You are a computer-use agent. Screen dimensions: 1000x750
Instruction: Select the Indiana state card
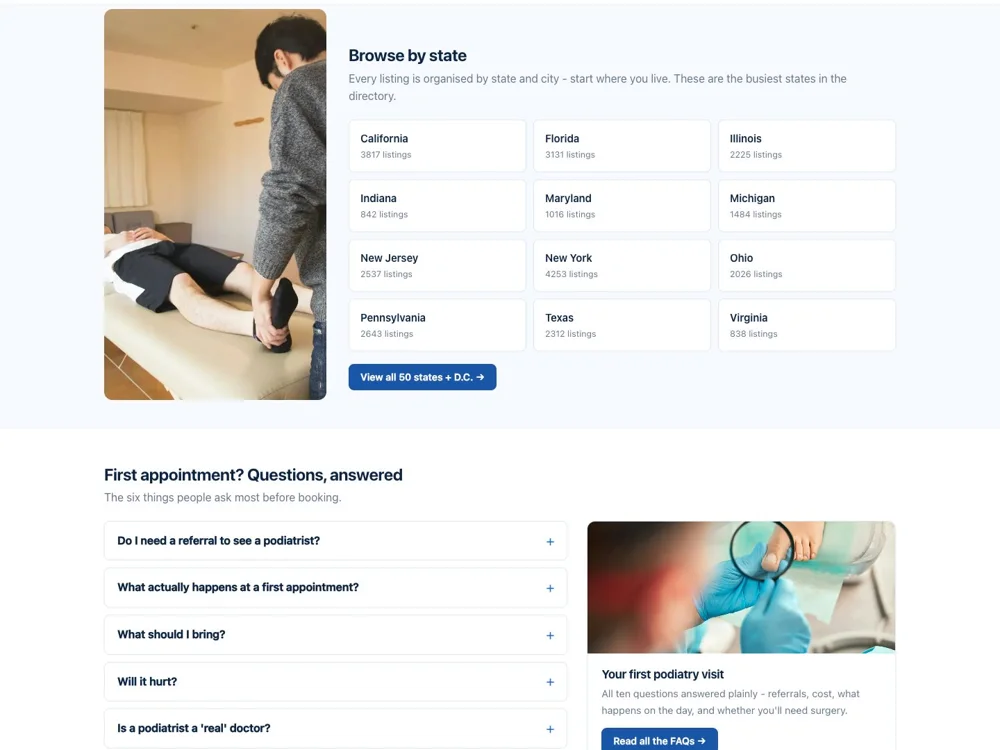437,205
